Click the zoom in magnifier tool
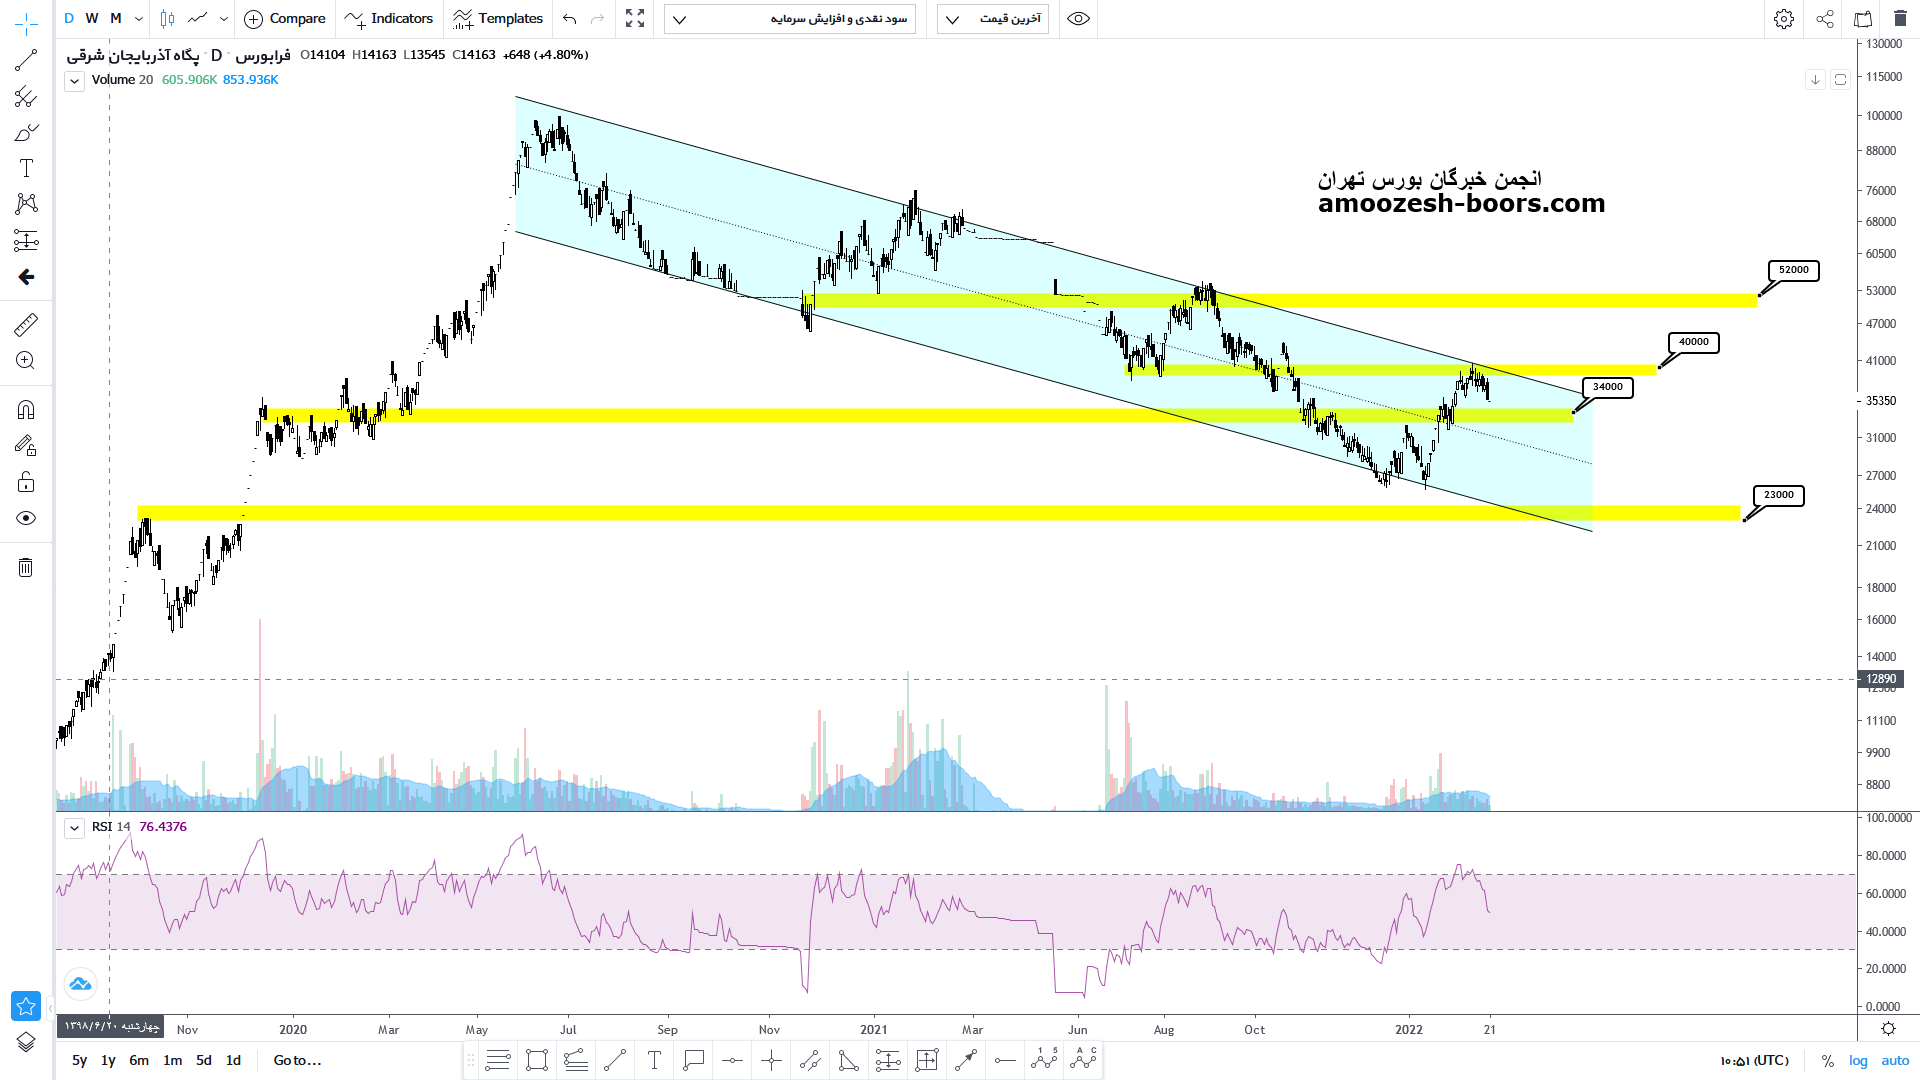This screenshot has height=1080, width=1920. (26, 361)
